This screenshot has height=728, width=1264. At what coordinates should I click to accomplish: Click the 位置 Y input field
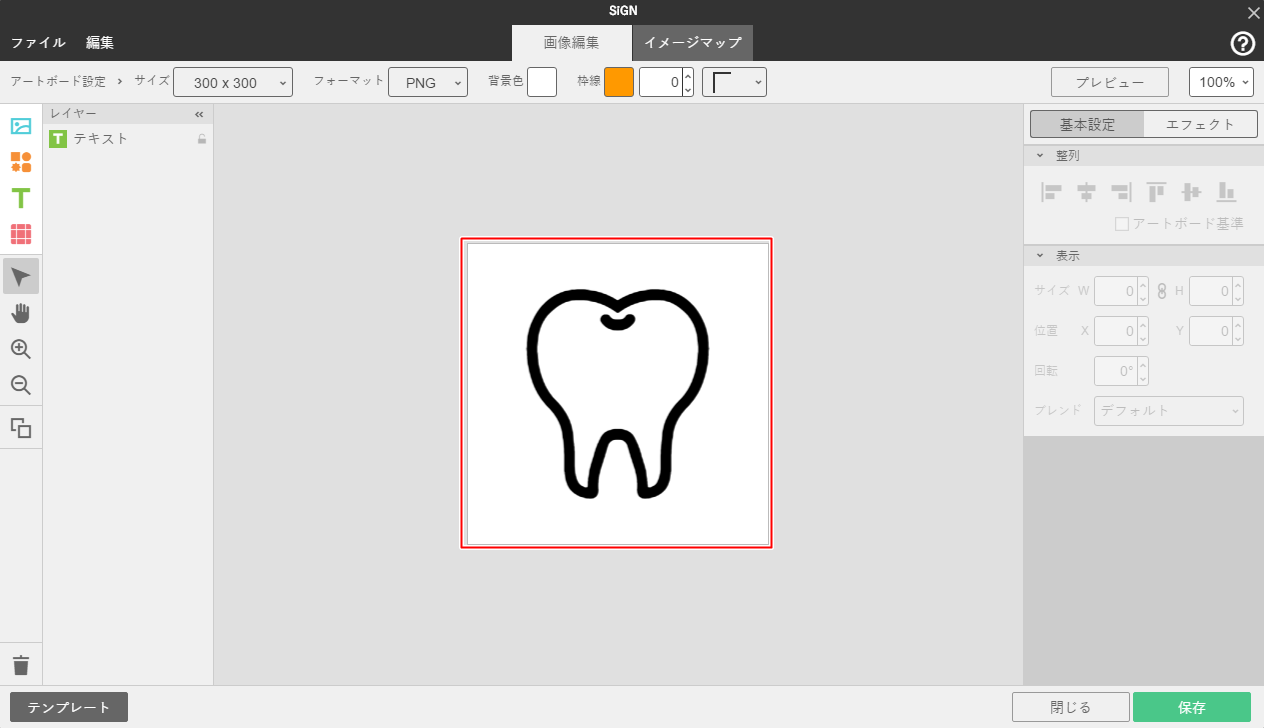point(1211,331)
